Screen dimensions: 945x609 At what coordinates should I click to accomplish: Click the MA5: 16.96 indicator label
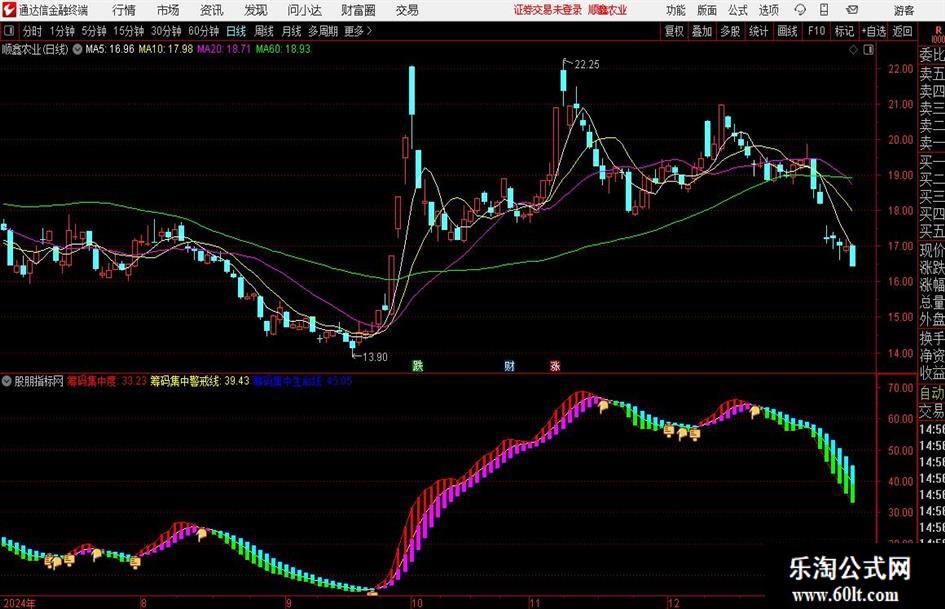[x=110, y=49]
